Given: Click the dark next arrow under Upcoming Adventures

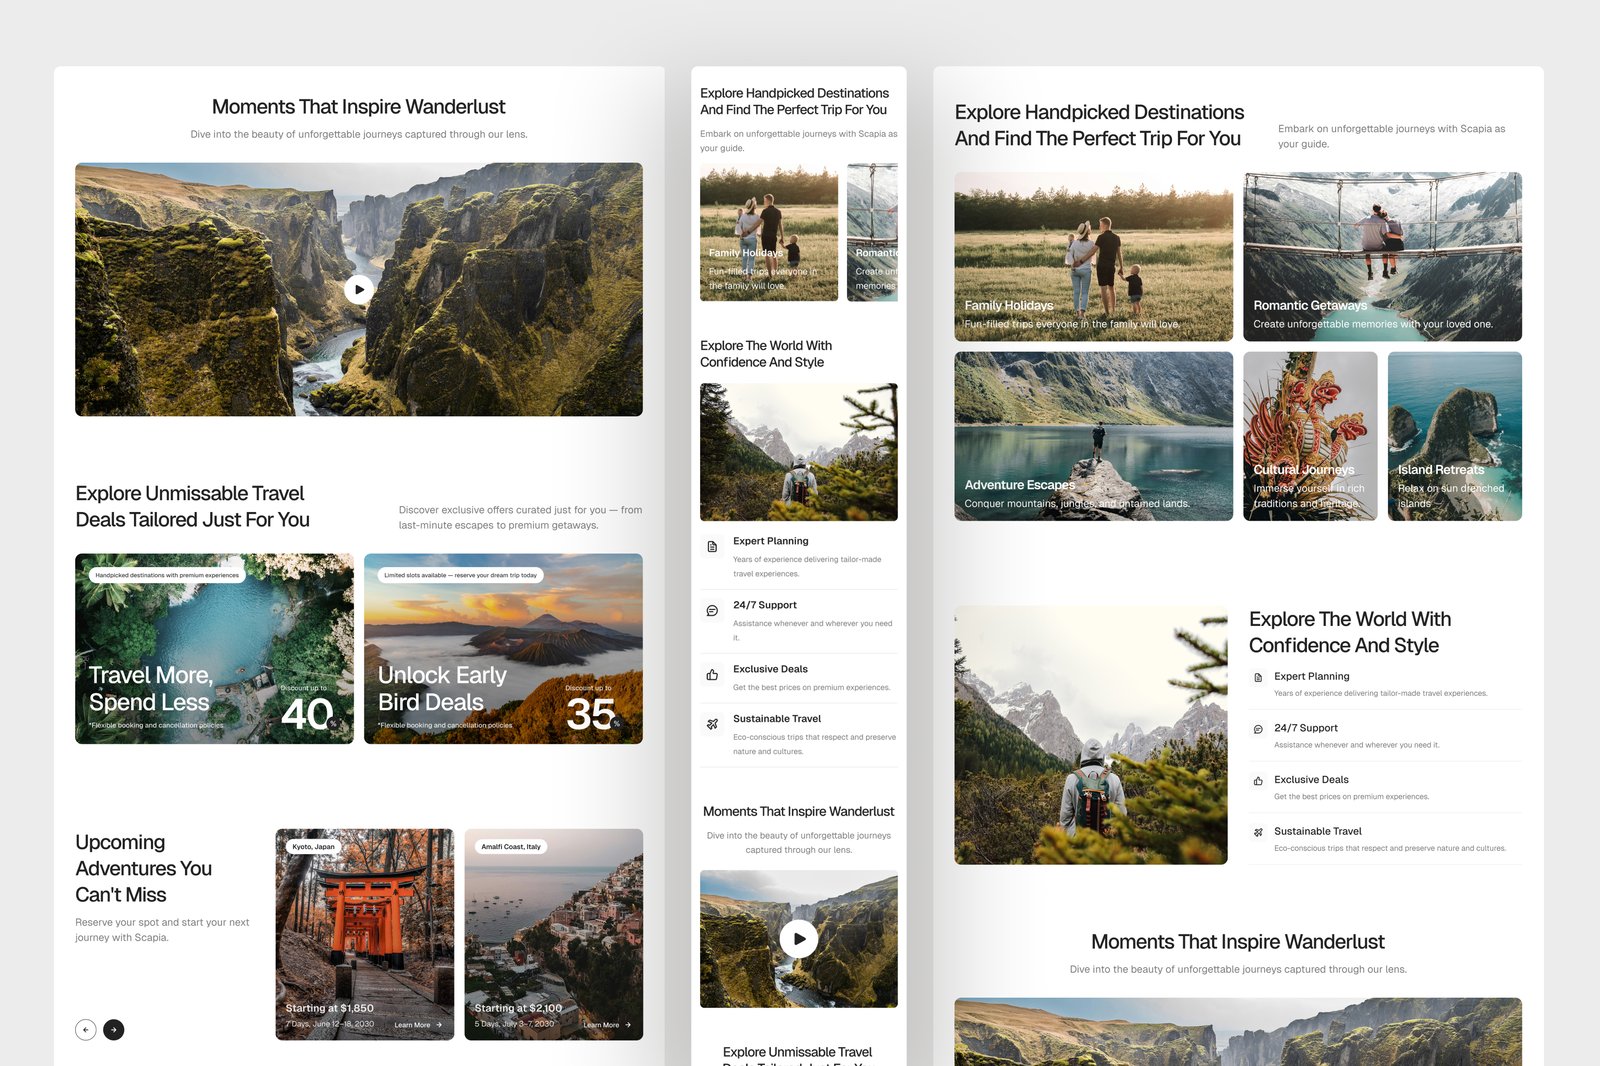Looking at the screenshot, I should pos(114,1029).
